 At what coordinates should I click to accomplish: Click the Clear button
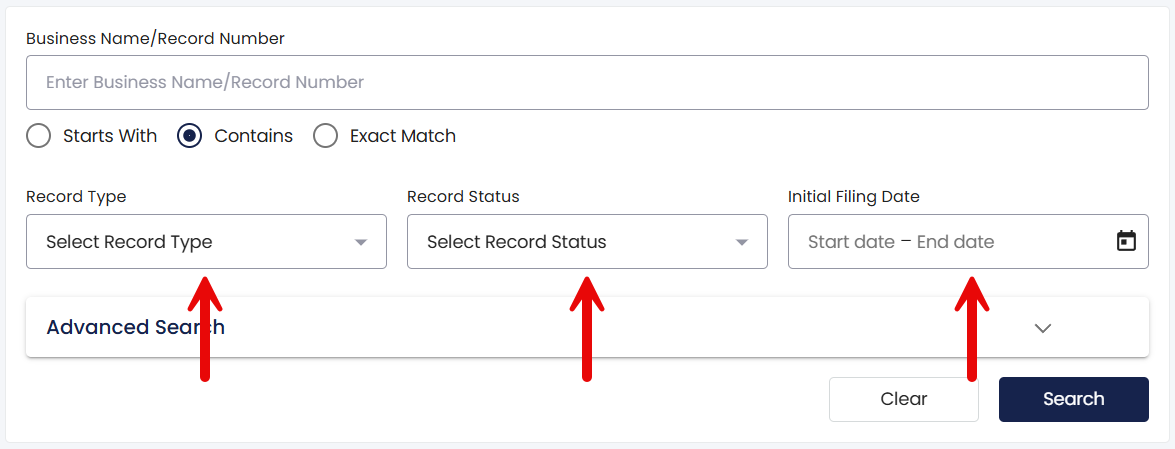(904, 399)
